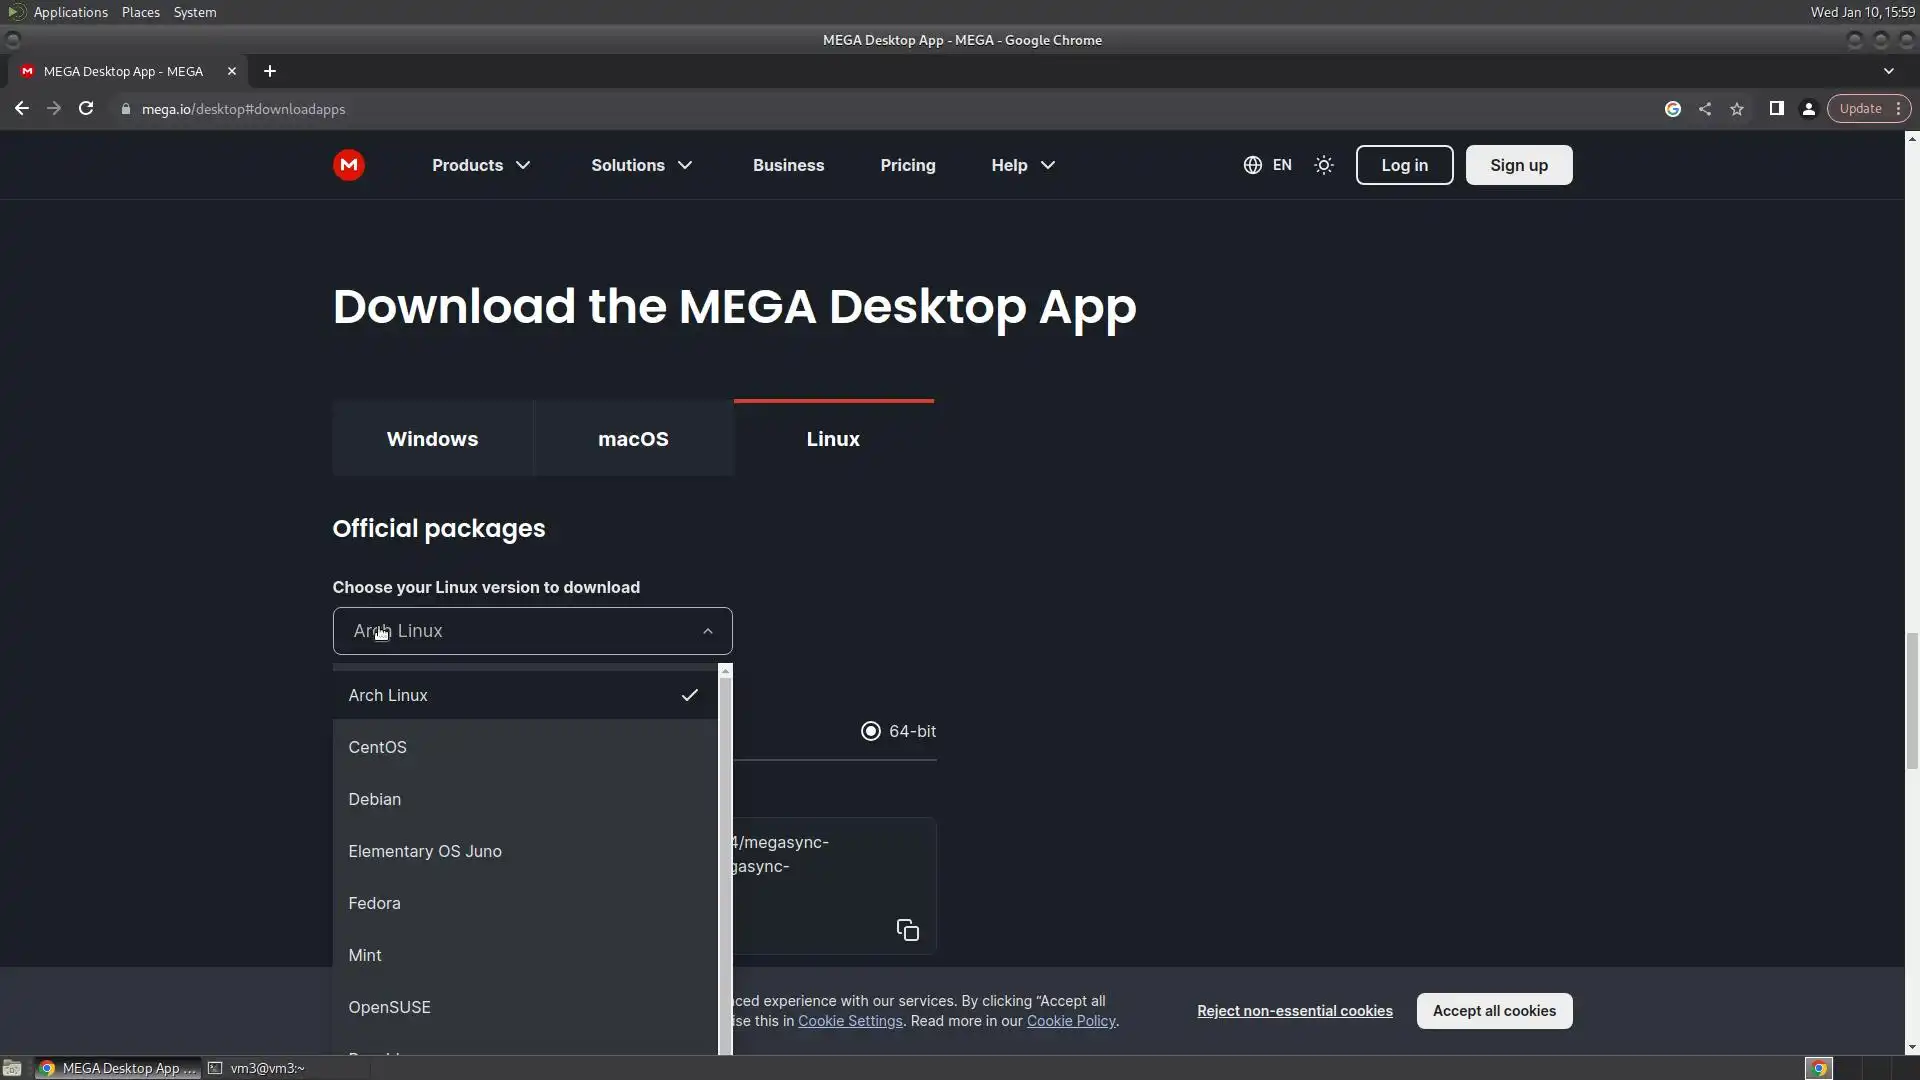This screenshot has height=1080, width=1920.
Task: Select the 64-bit radio button
Action: (x=871, y=731)
